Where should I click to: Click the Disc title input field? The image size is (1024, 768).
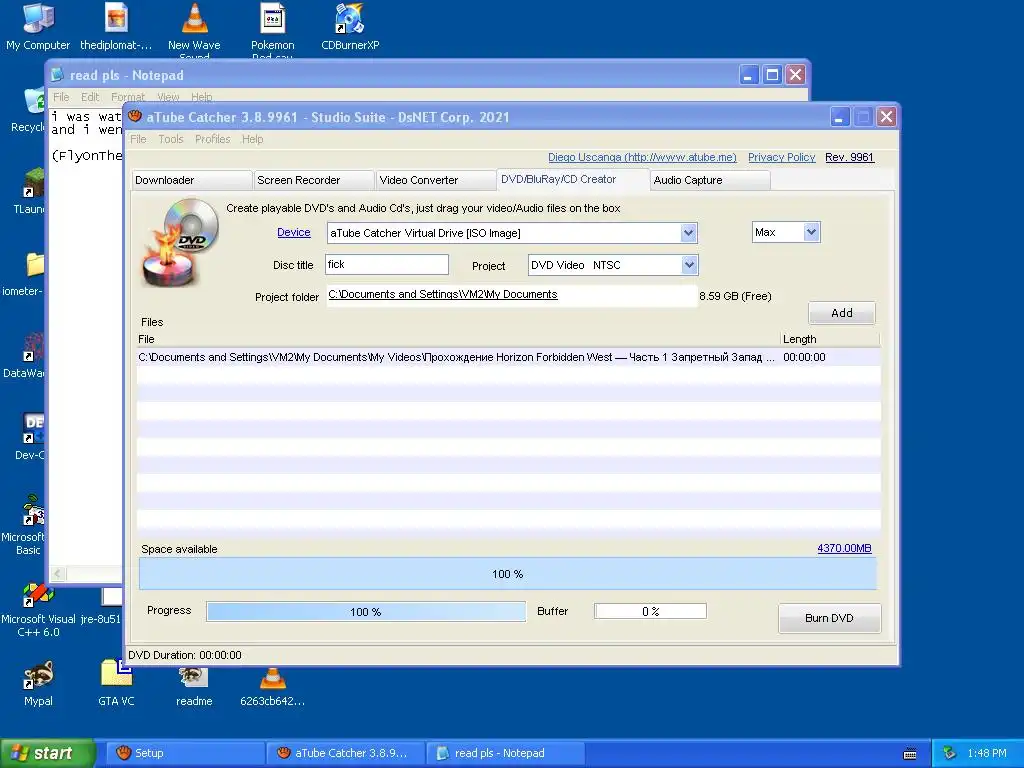pyautogui.click(x=387, y=264)
